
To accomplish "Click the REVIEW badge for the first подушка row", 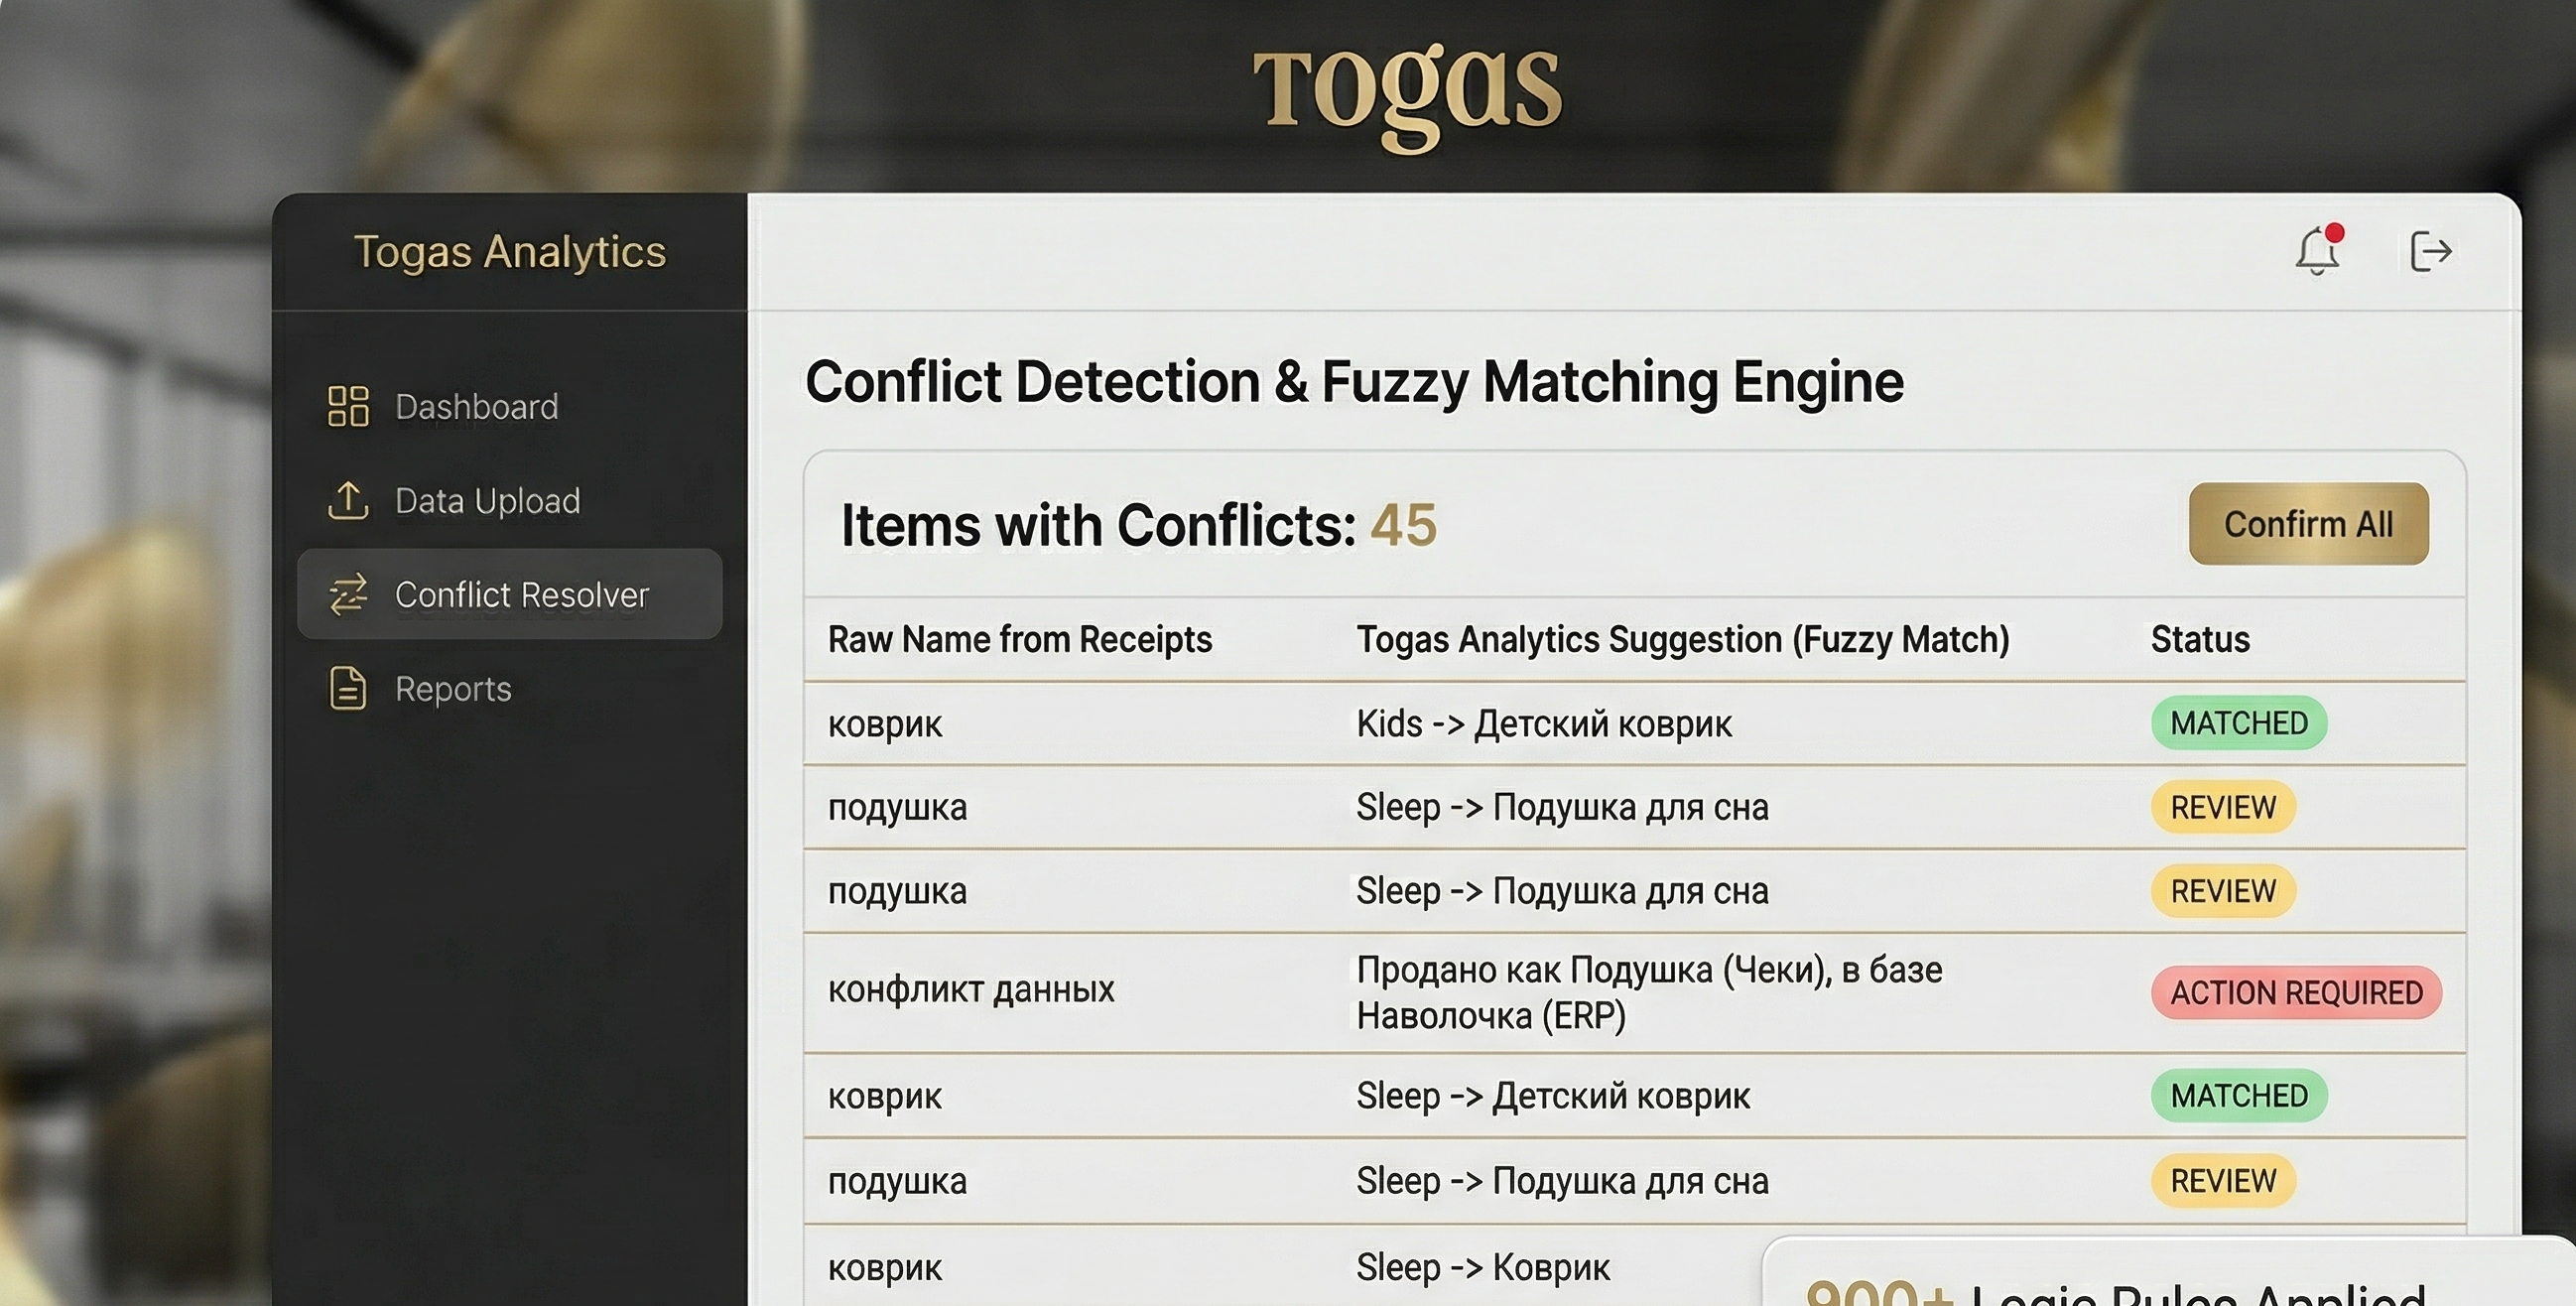I will (x=2222, y=807).
